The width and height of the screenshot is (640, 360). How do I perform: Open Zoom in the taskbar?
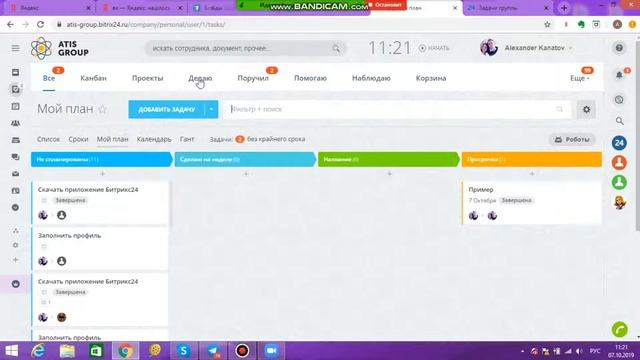271,351
